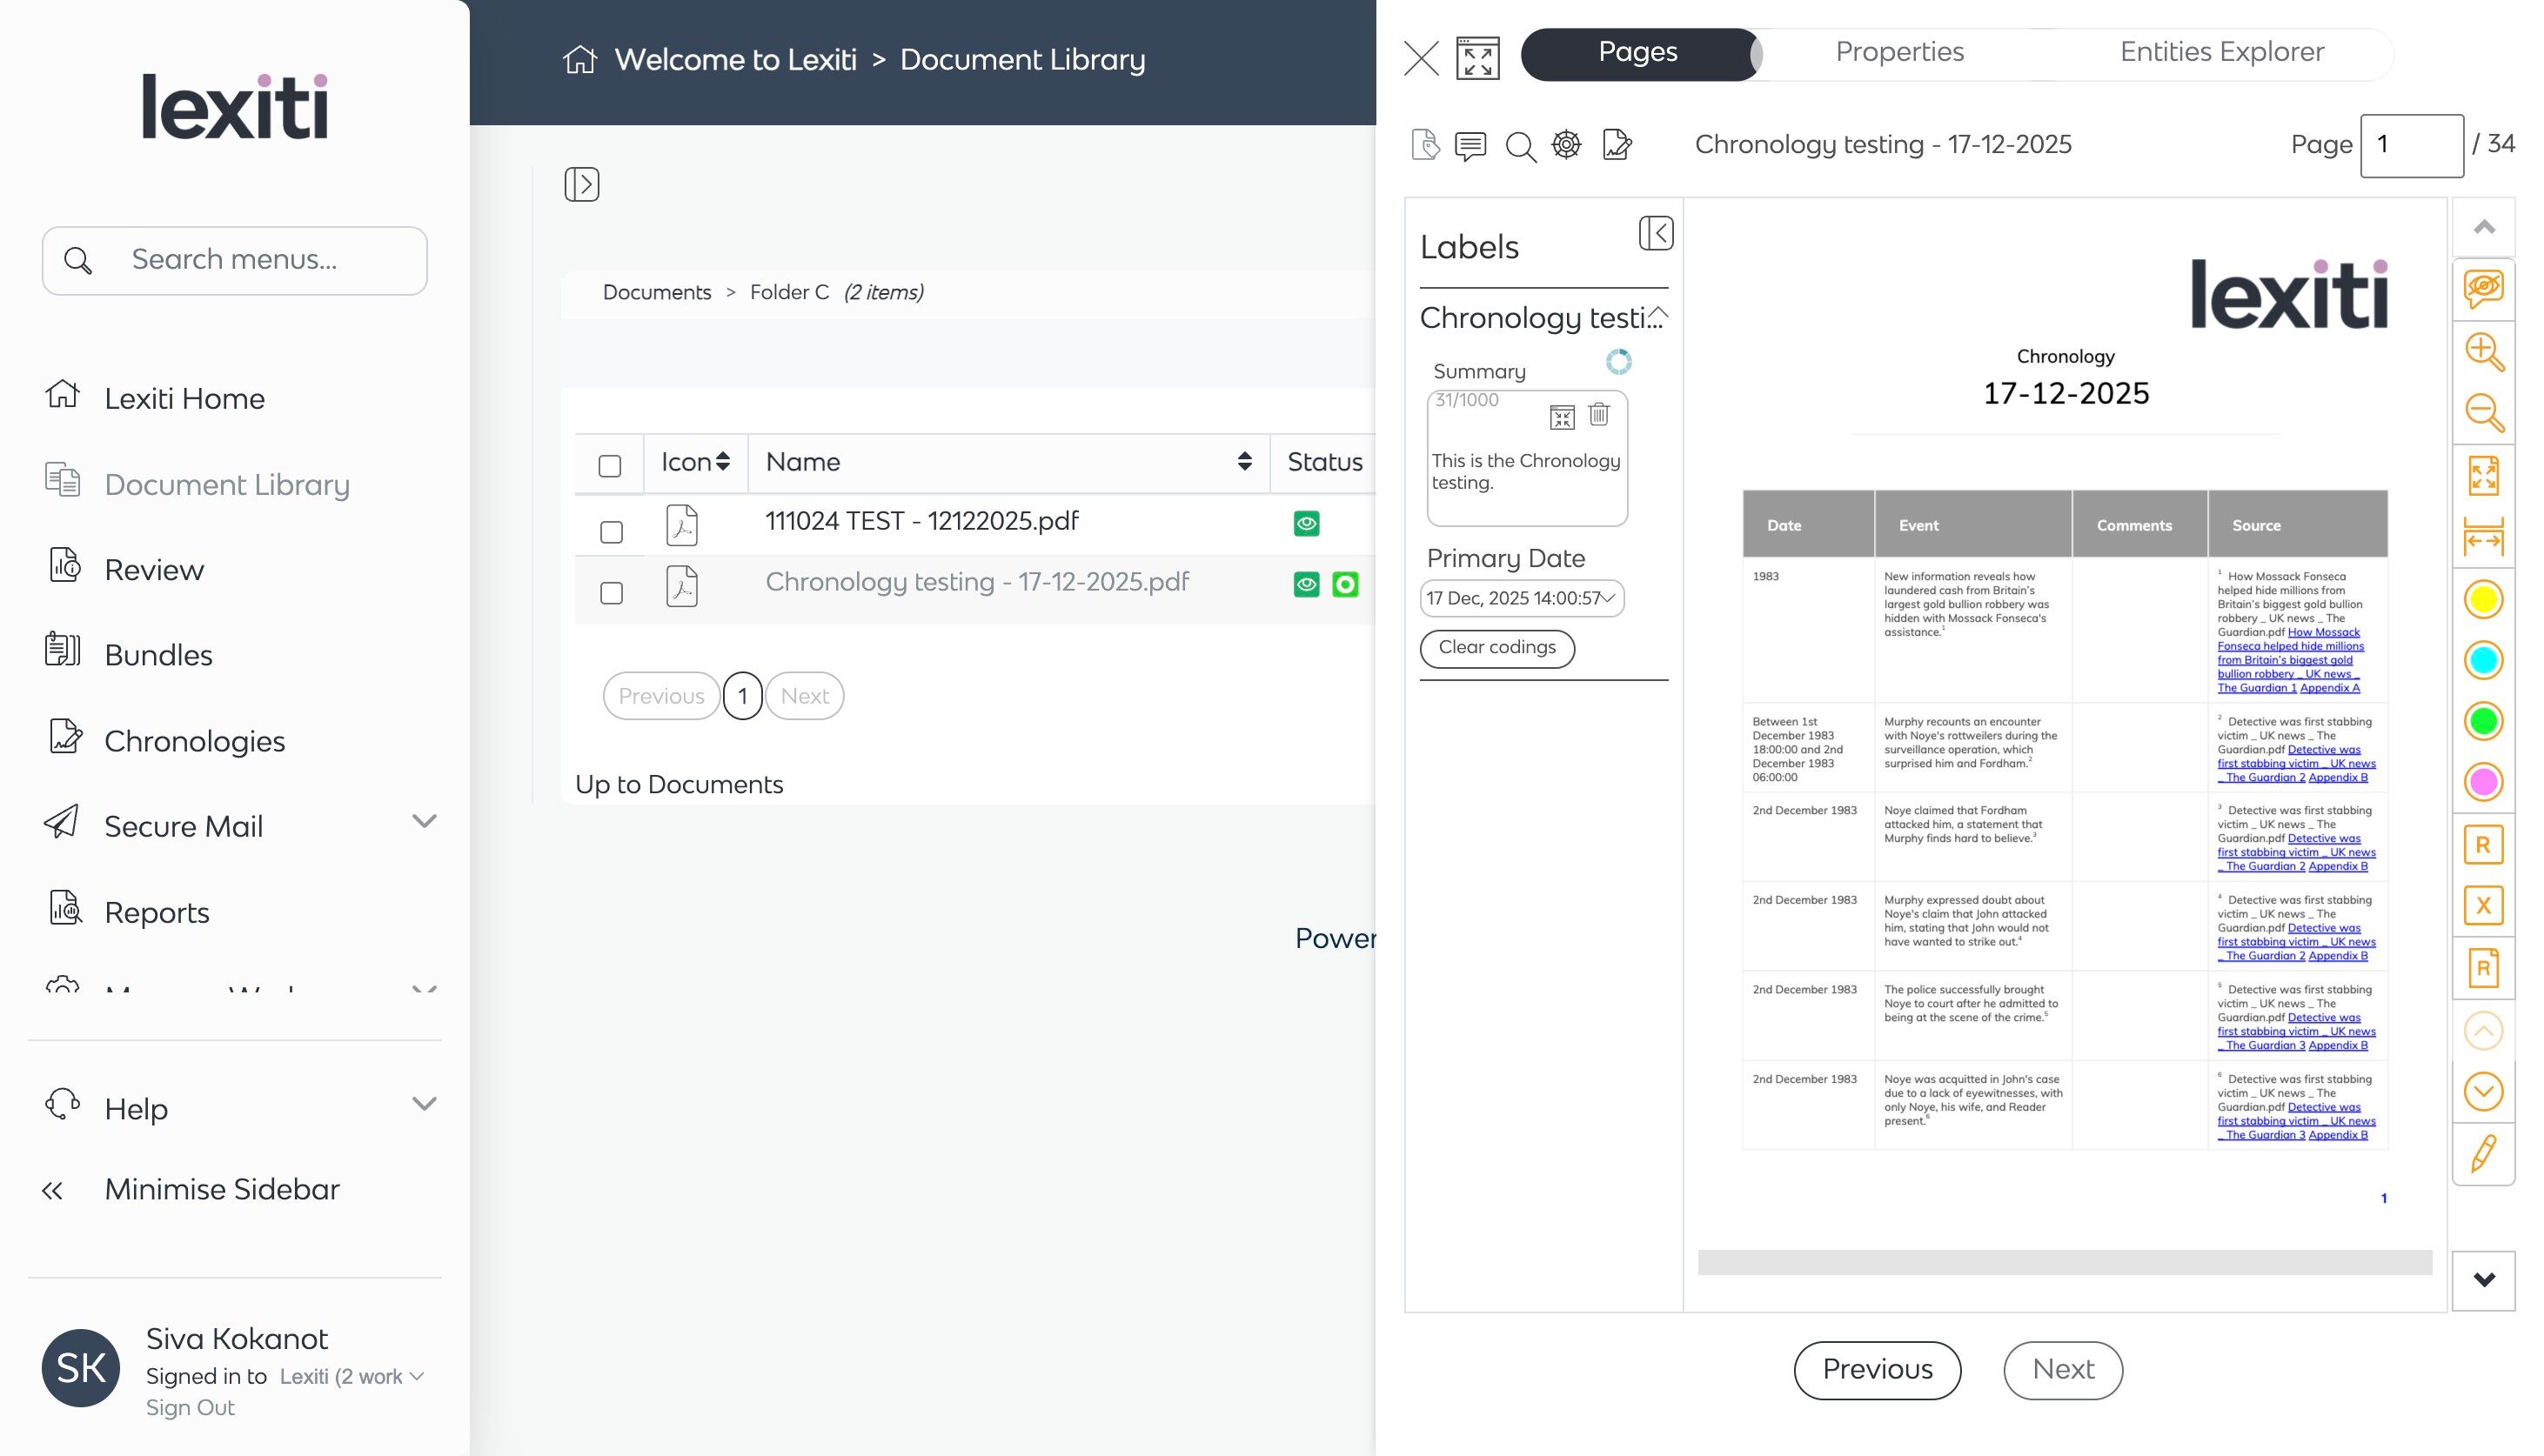Delete summary using the trash icon
Image resolution: width=2544 pixels, height=1456 pixels.
pyautogui.click(x=1599, y=415)
